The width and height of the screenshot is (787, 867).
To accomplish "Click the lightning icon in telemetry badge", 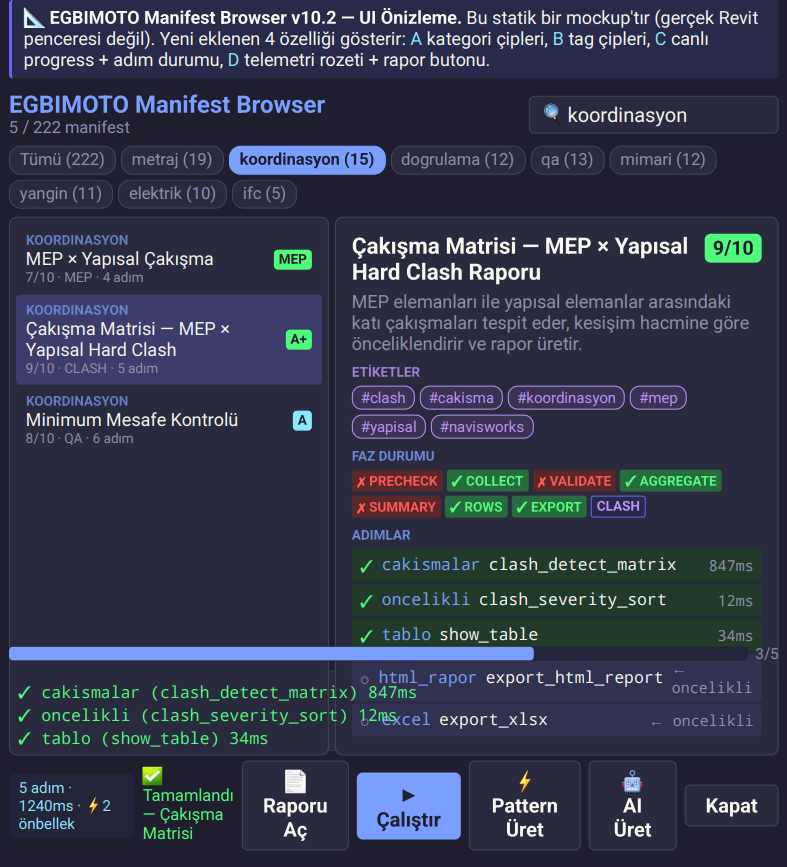I will coord(93,806).
